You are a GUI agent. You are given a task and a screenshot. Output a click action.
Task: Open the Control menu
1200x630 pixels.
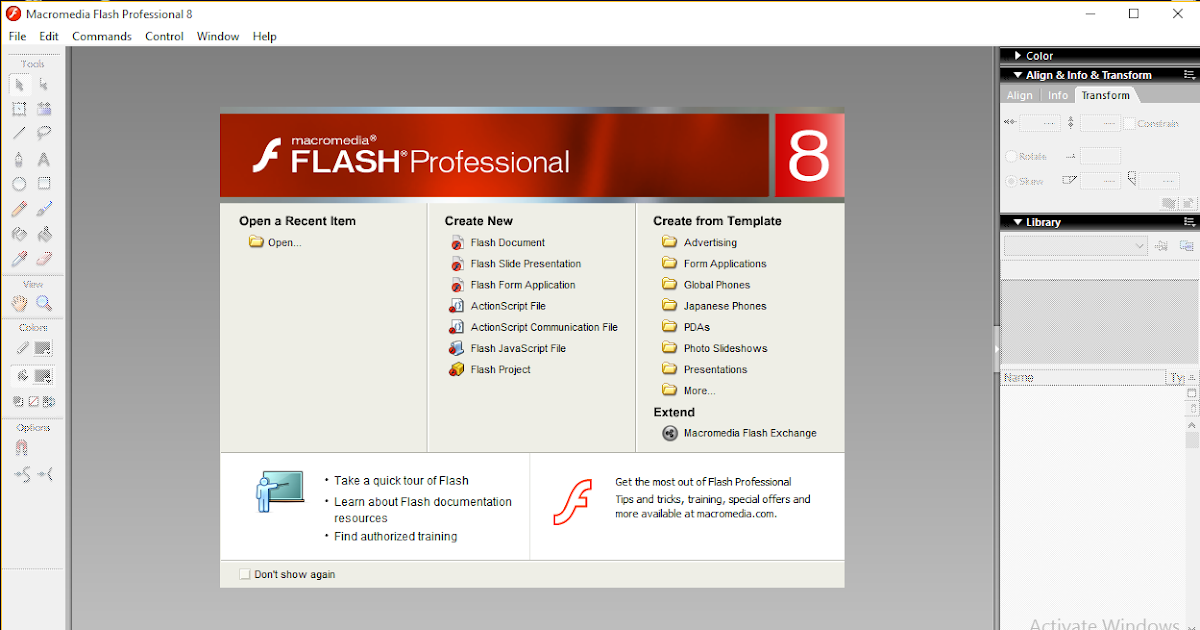(164, 36)
